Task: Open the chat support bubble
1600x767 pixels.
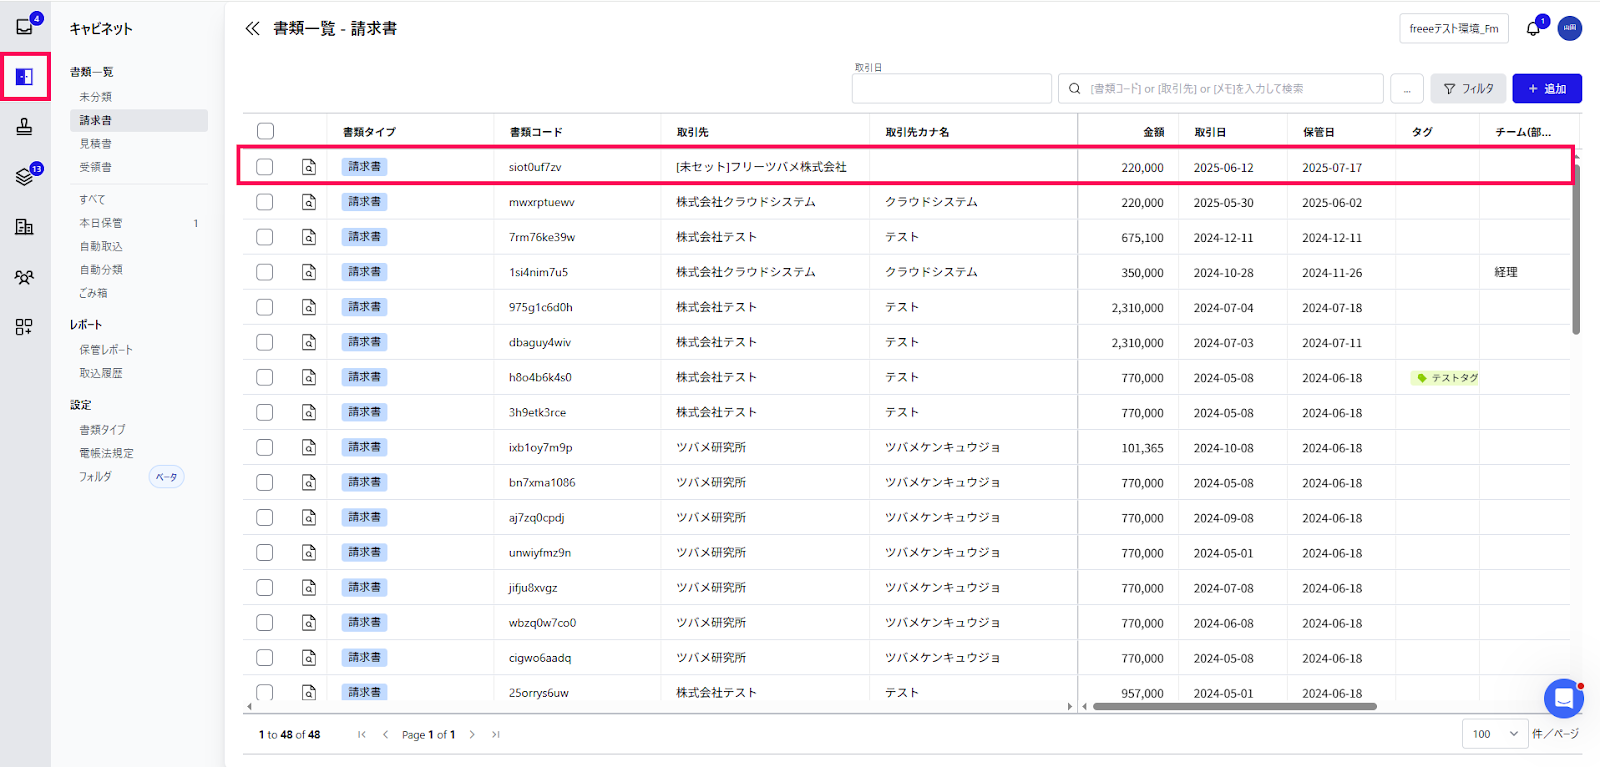Action: 1563,699
